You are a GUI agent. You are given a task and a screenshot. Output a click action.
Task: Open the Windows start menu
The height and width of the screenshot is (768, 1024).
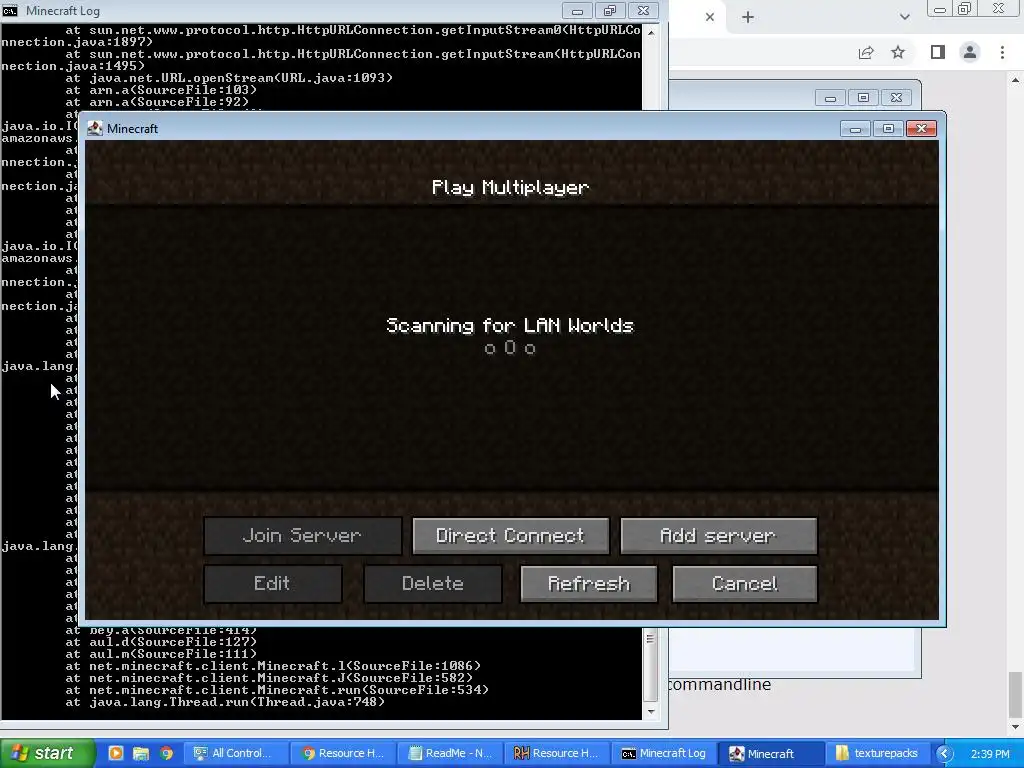pyautogui.click(x=48, y=753)
